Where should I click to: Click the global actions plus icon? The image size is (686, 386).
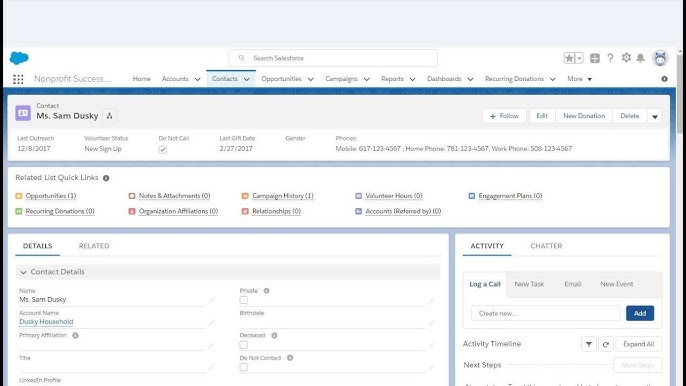point(595,58)
